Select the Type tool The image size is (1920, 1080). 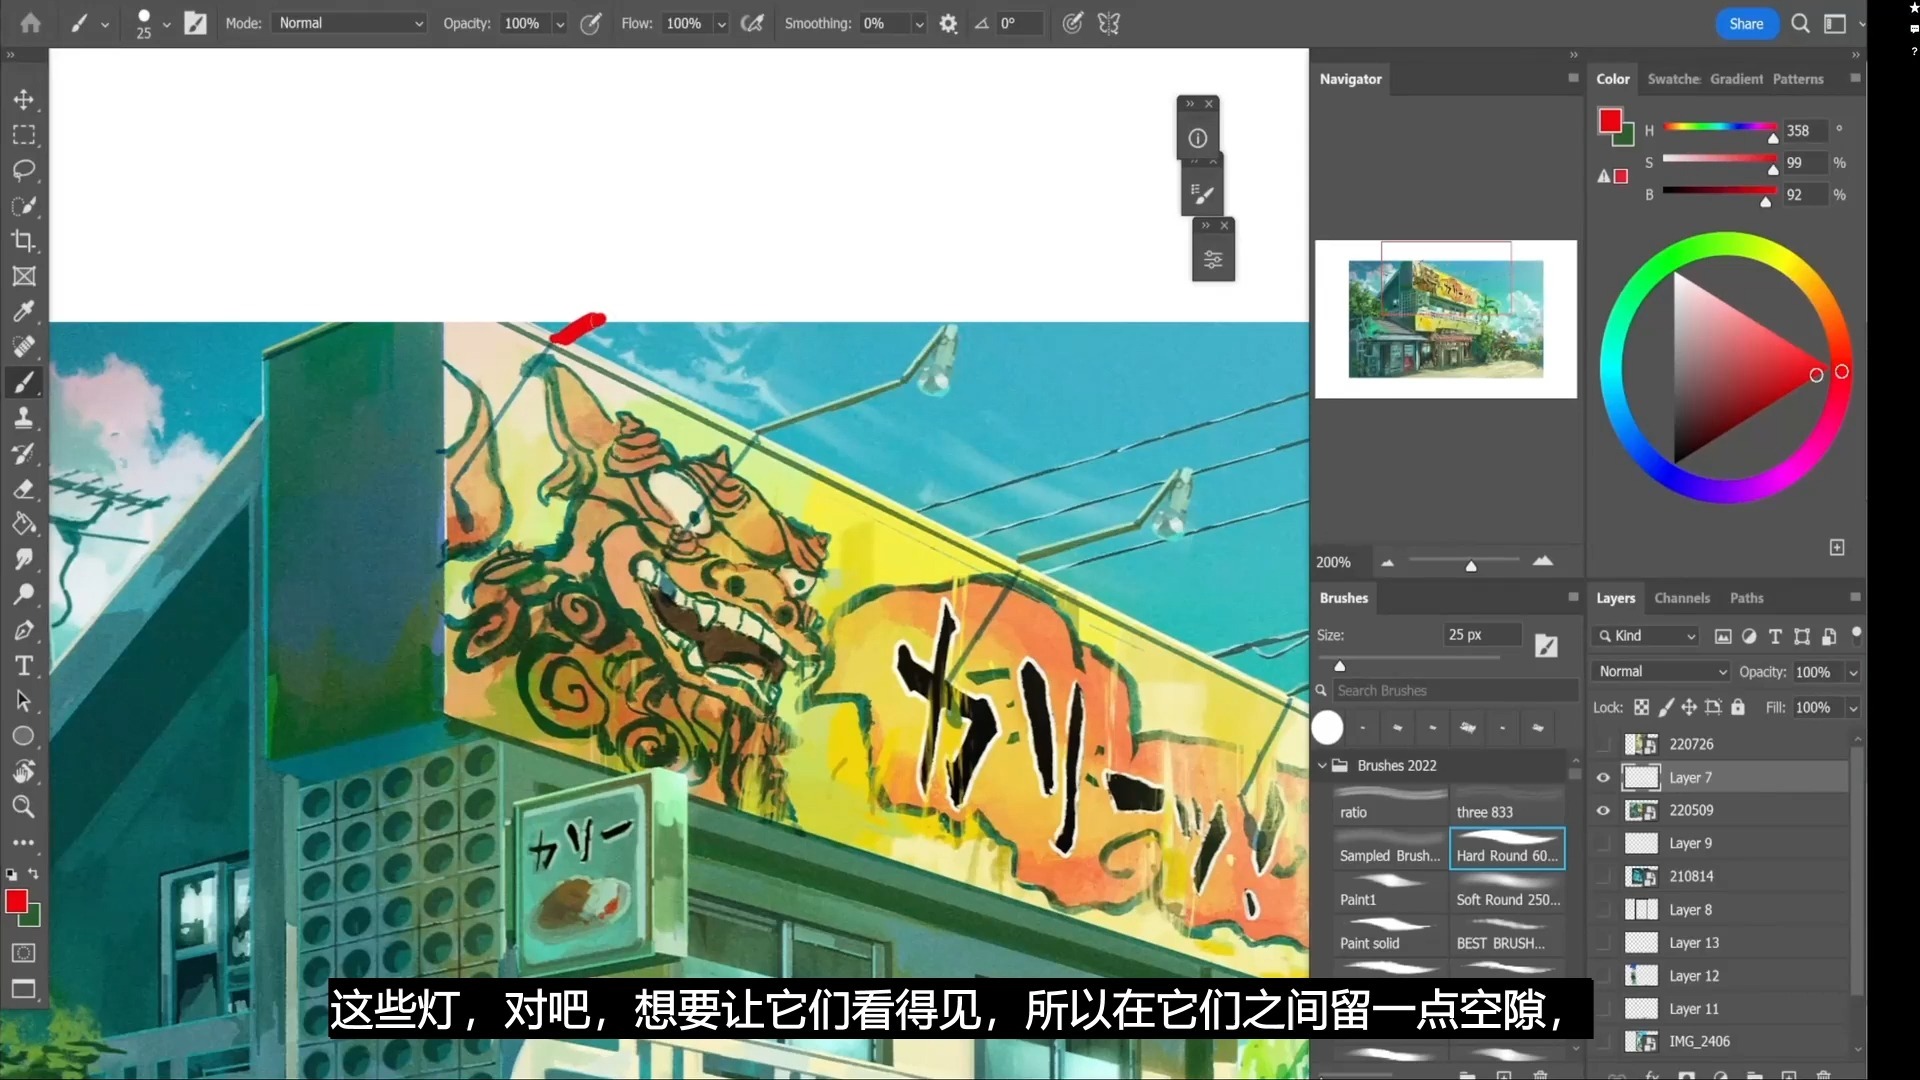pyautogui.click(x=24, y=666)
